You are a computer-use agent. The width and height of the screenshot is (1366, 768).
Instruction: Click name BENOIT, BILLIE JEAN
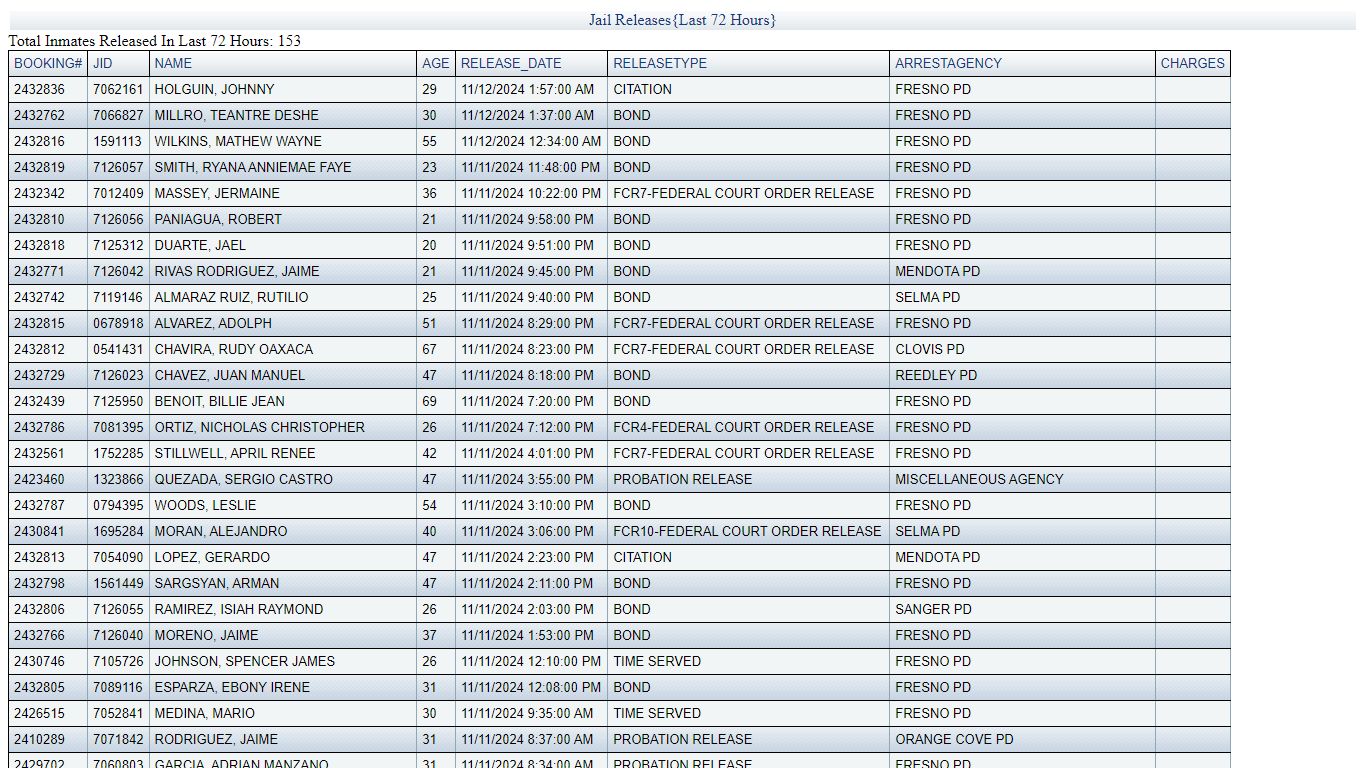(219, 401)
